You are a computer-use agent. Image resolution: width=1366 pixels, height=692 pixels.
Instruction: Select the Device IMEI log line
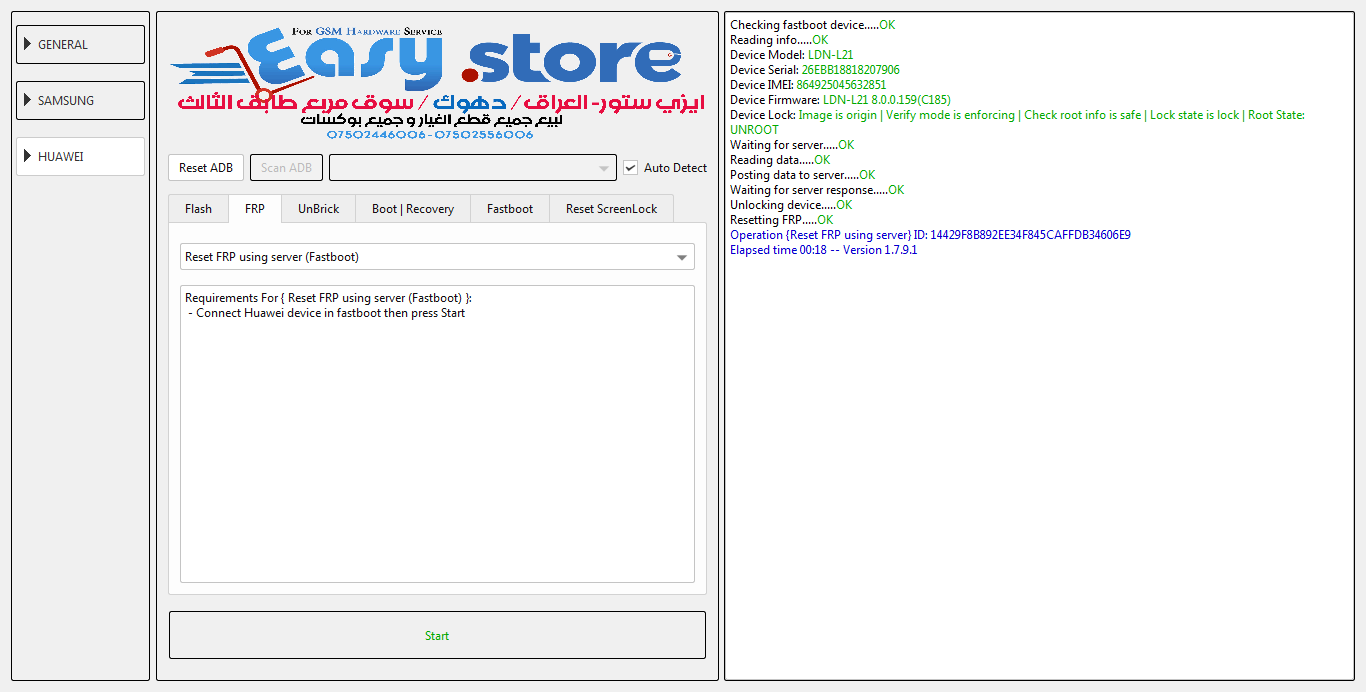[x=808, y=85]
